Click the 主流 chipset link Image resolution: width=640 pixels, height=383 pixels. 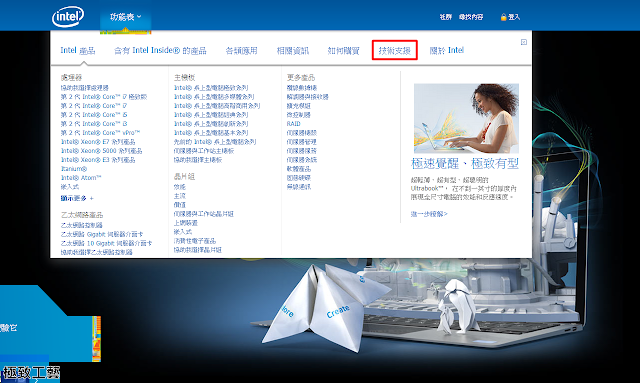[x=180, y=196]
